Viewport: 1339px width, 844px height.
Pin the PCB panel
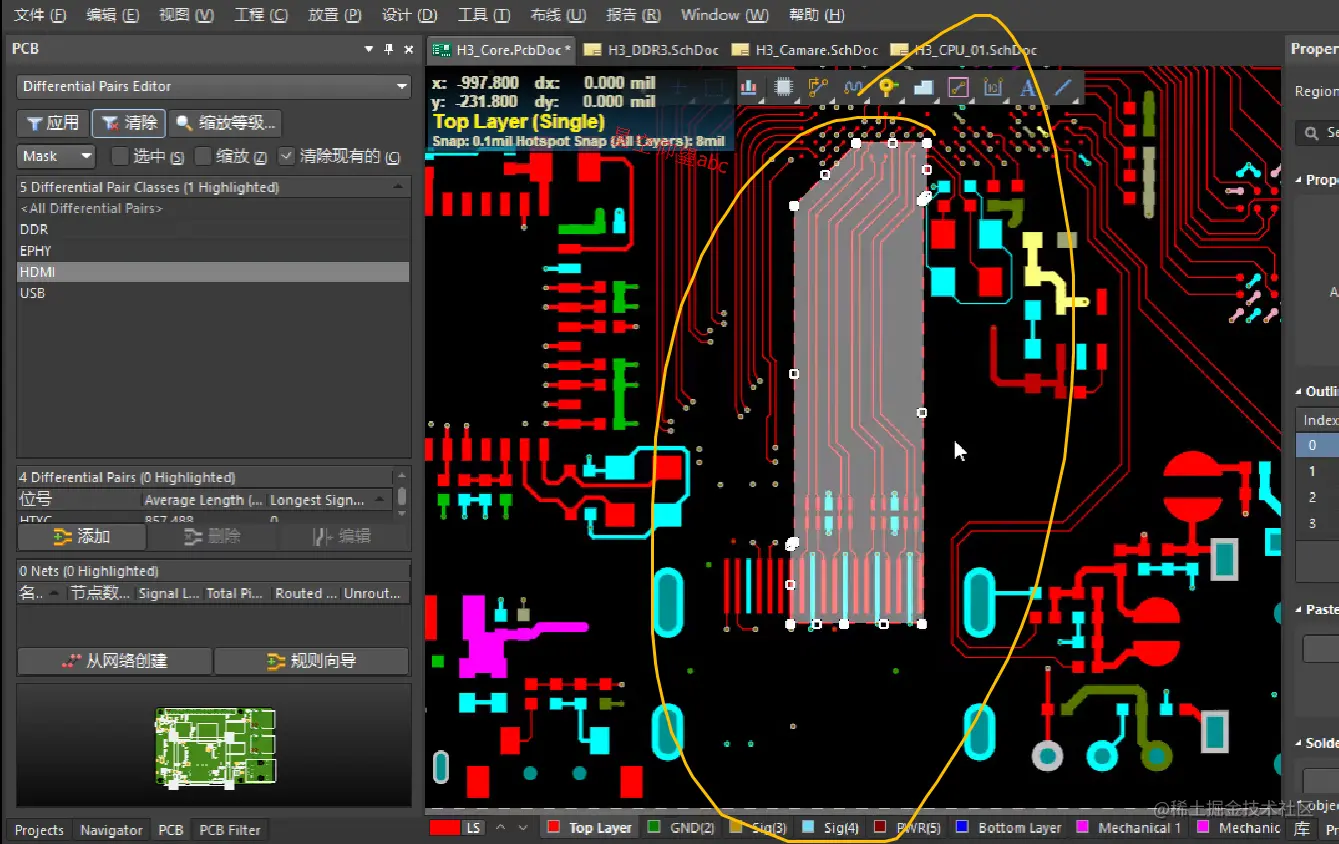389,49
